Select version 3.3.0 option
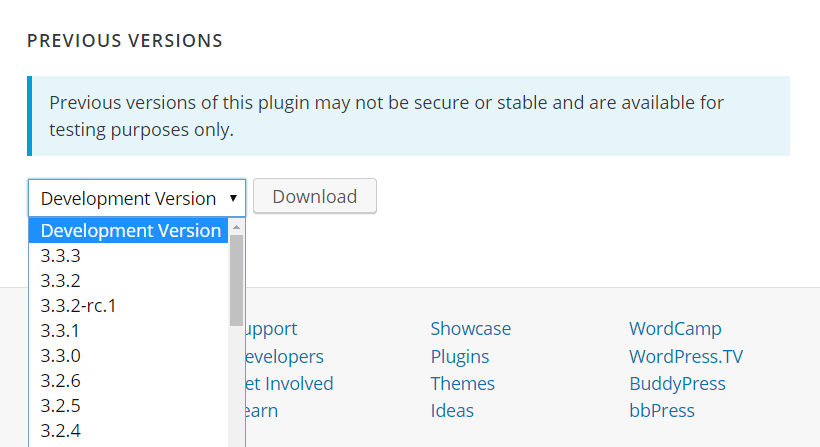The image size is (820, 447). point(61,356)
